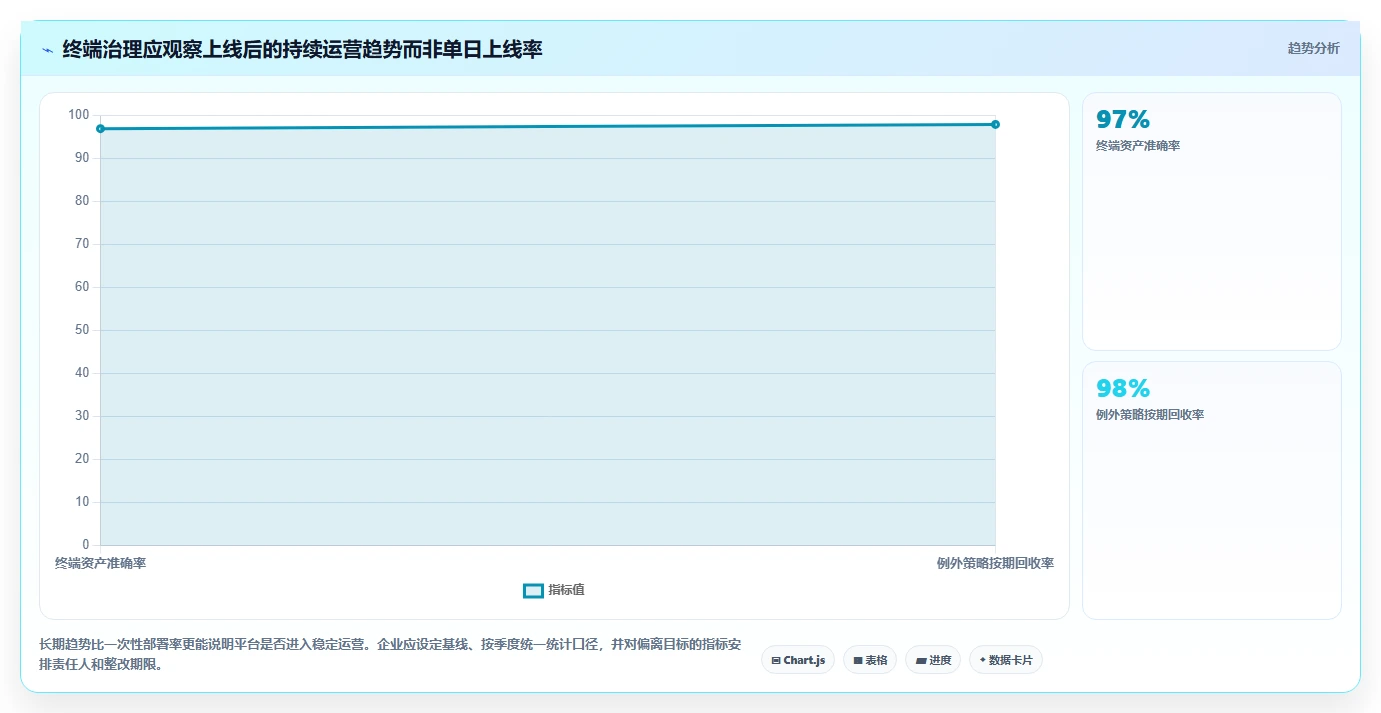
Task: Click the 例外策略按期回收率 x-axis label
Action: click(x=995, y=563)
